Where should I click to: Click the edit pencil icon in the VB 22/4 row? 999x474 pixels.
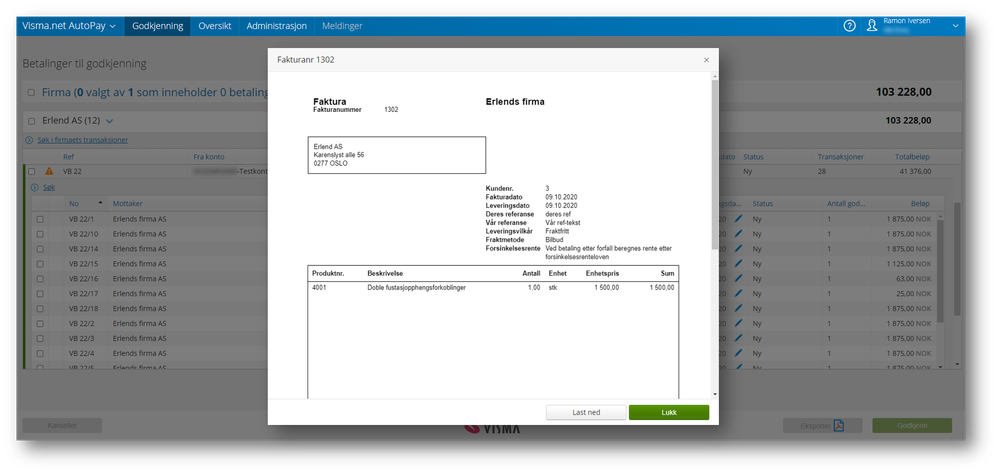pyautogui.click(x=739, y=354)
